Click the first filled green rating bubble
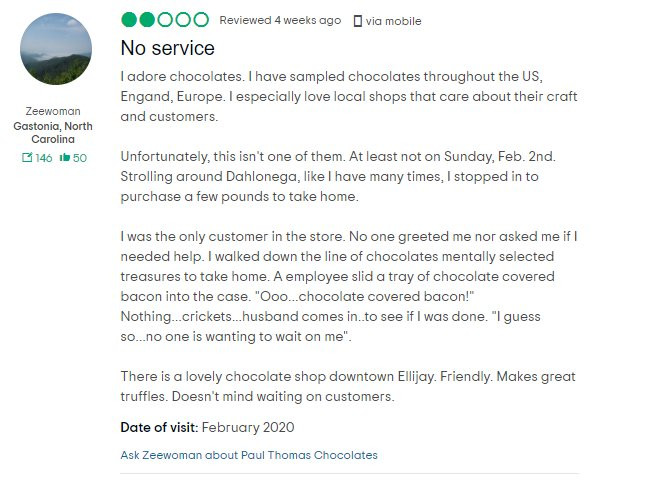662x484 pixels. tap(129, 20)
